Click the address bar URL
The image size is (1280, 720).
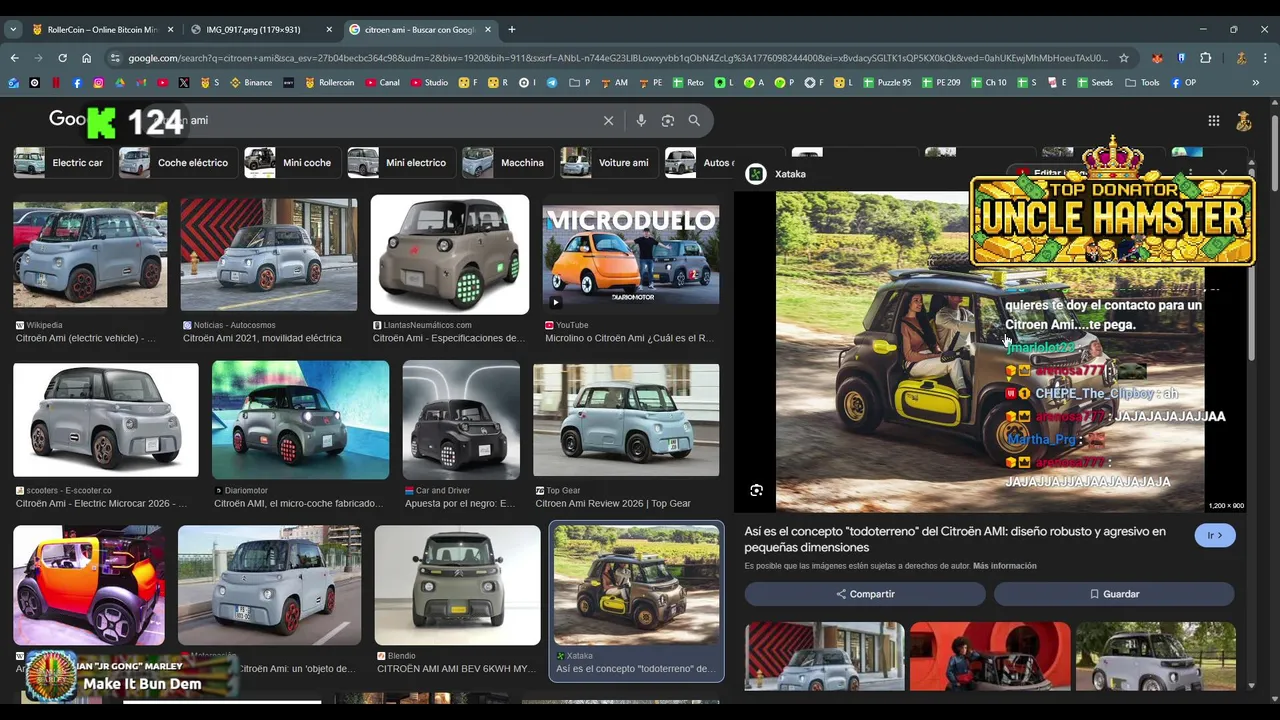[x=617, y=58]
